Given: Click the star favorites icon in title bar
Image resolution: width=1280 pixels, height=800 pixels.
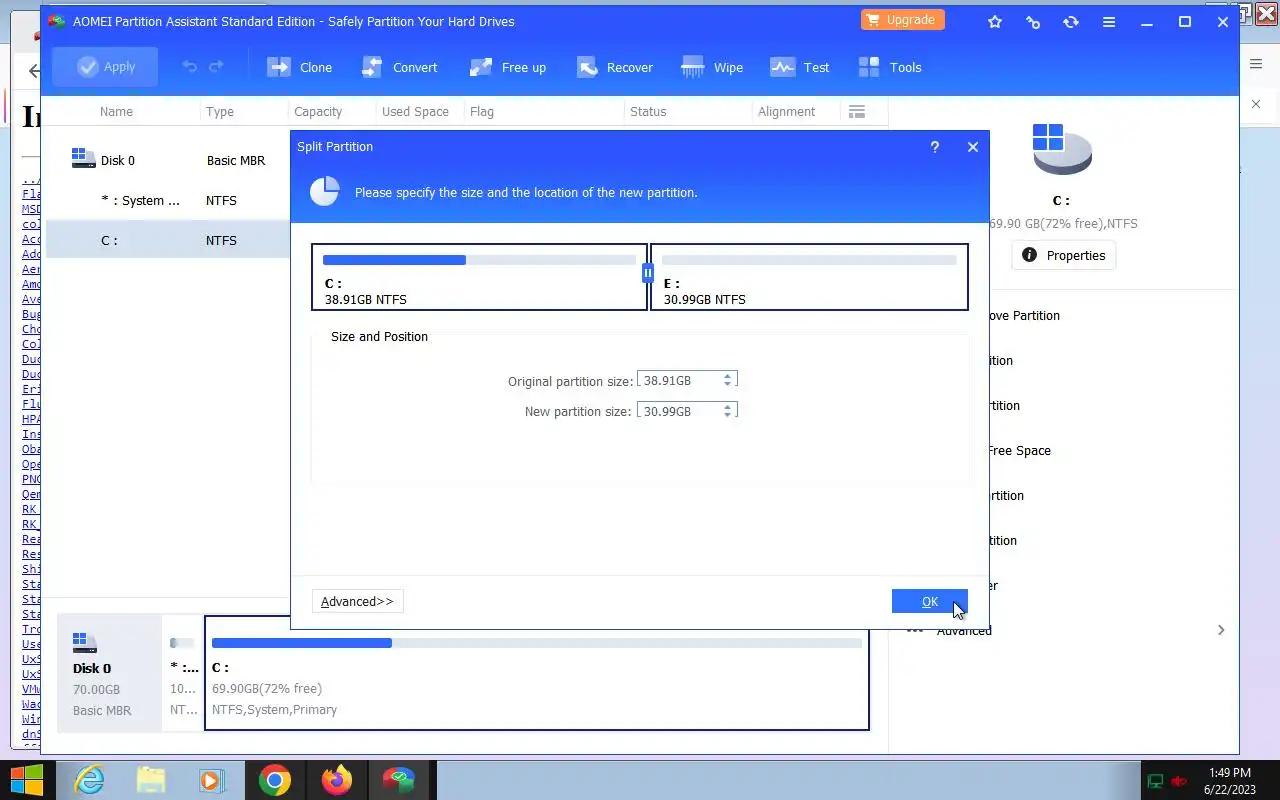Looking at the screenshot, I should pyautogui.click(x=995, y=21).
